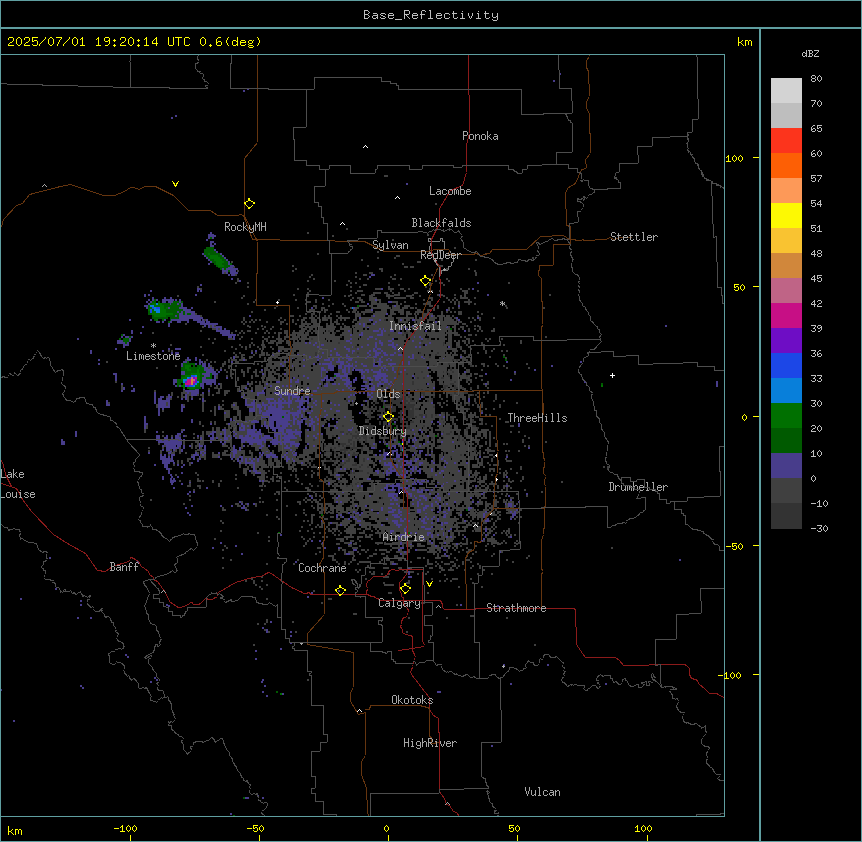Screen dimensions: 862x842
Task: Click the Olds town label
Action: [388, 394]
